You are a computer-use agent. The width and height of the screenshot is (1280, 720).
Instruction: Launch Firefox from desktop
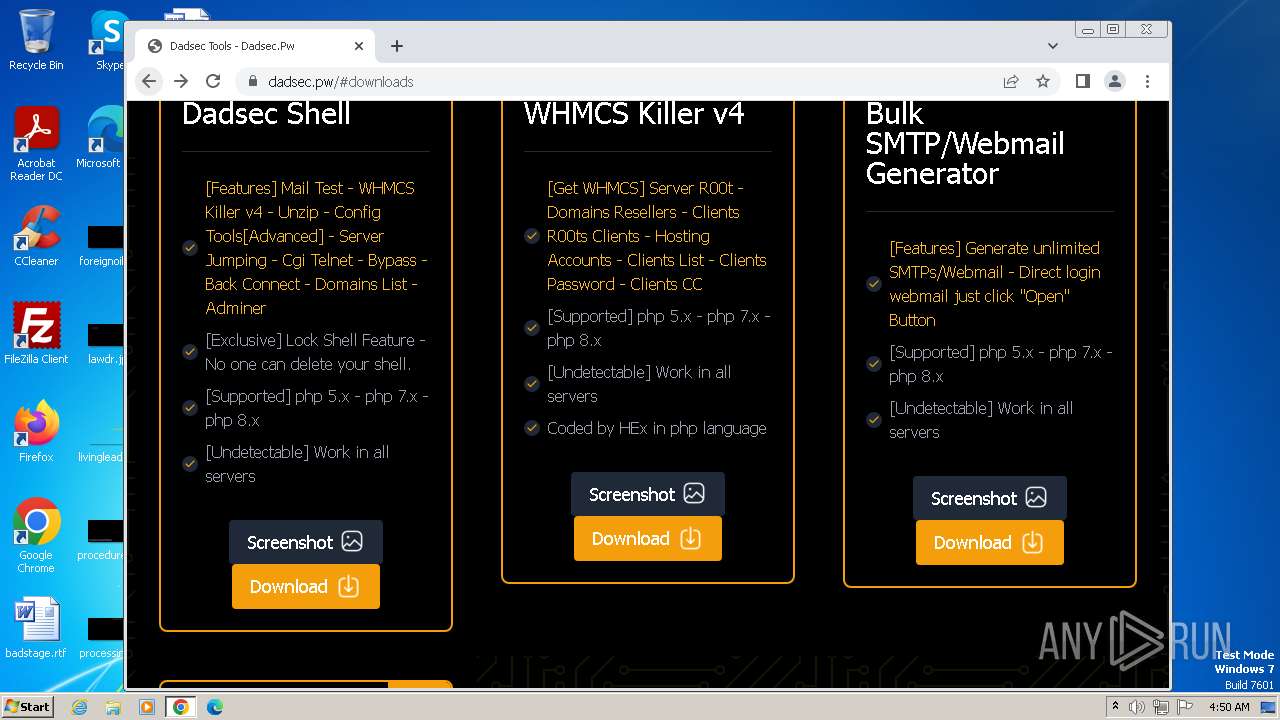(x=36, y=431)
